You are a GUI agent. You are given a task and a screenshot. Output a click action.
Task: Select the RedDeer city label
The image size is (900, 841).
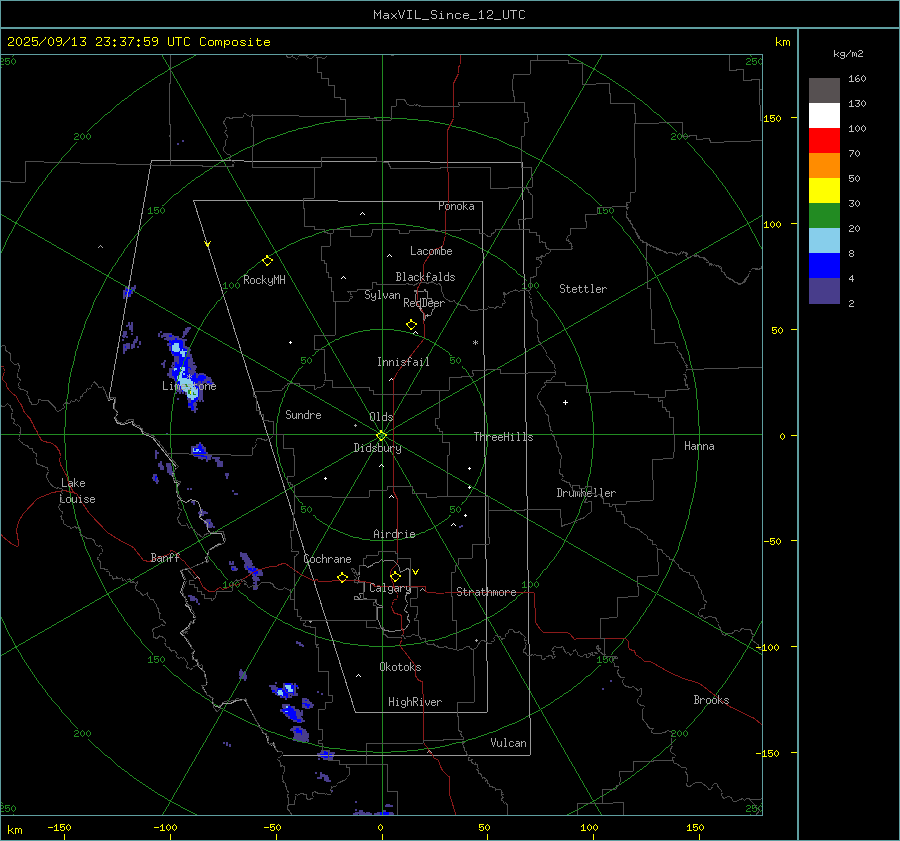(424, 303)
